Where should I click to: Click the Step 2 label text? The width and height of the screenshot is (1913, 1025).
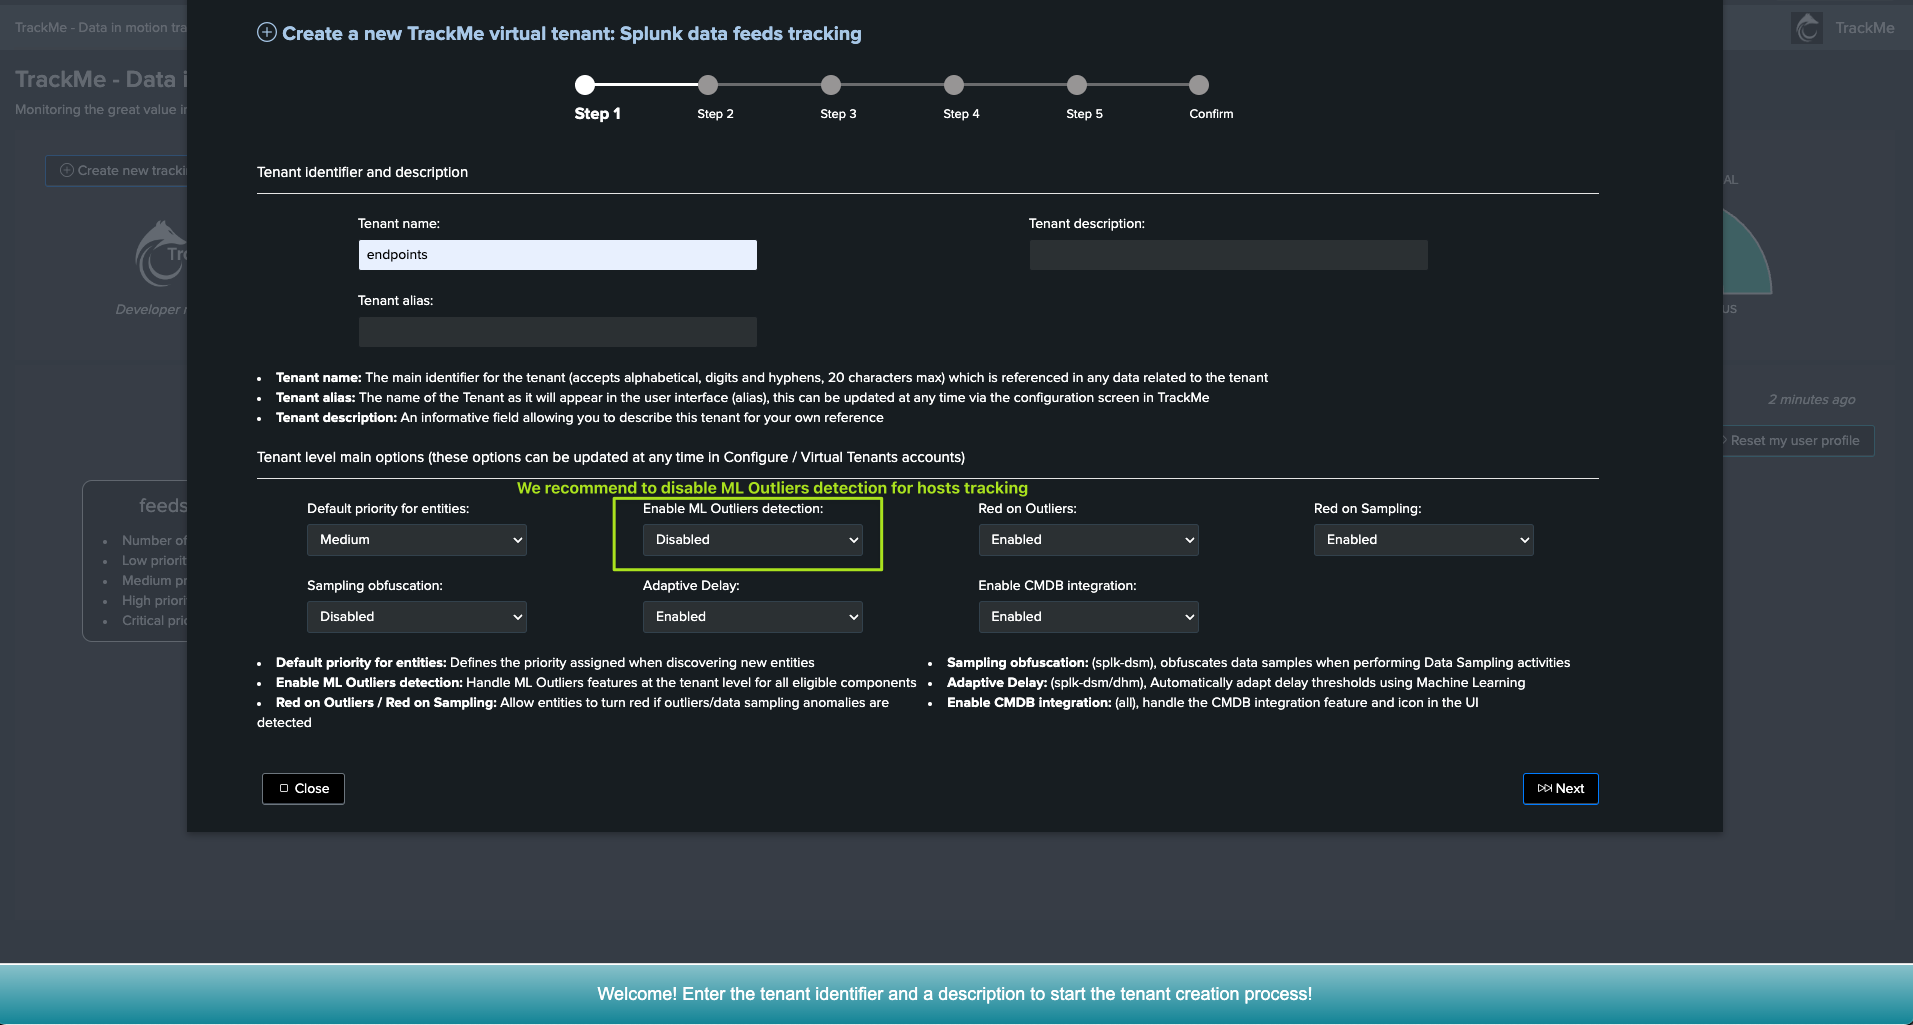(715, 114)
